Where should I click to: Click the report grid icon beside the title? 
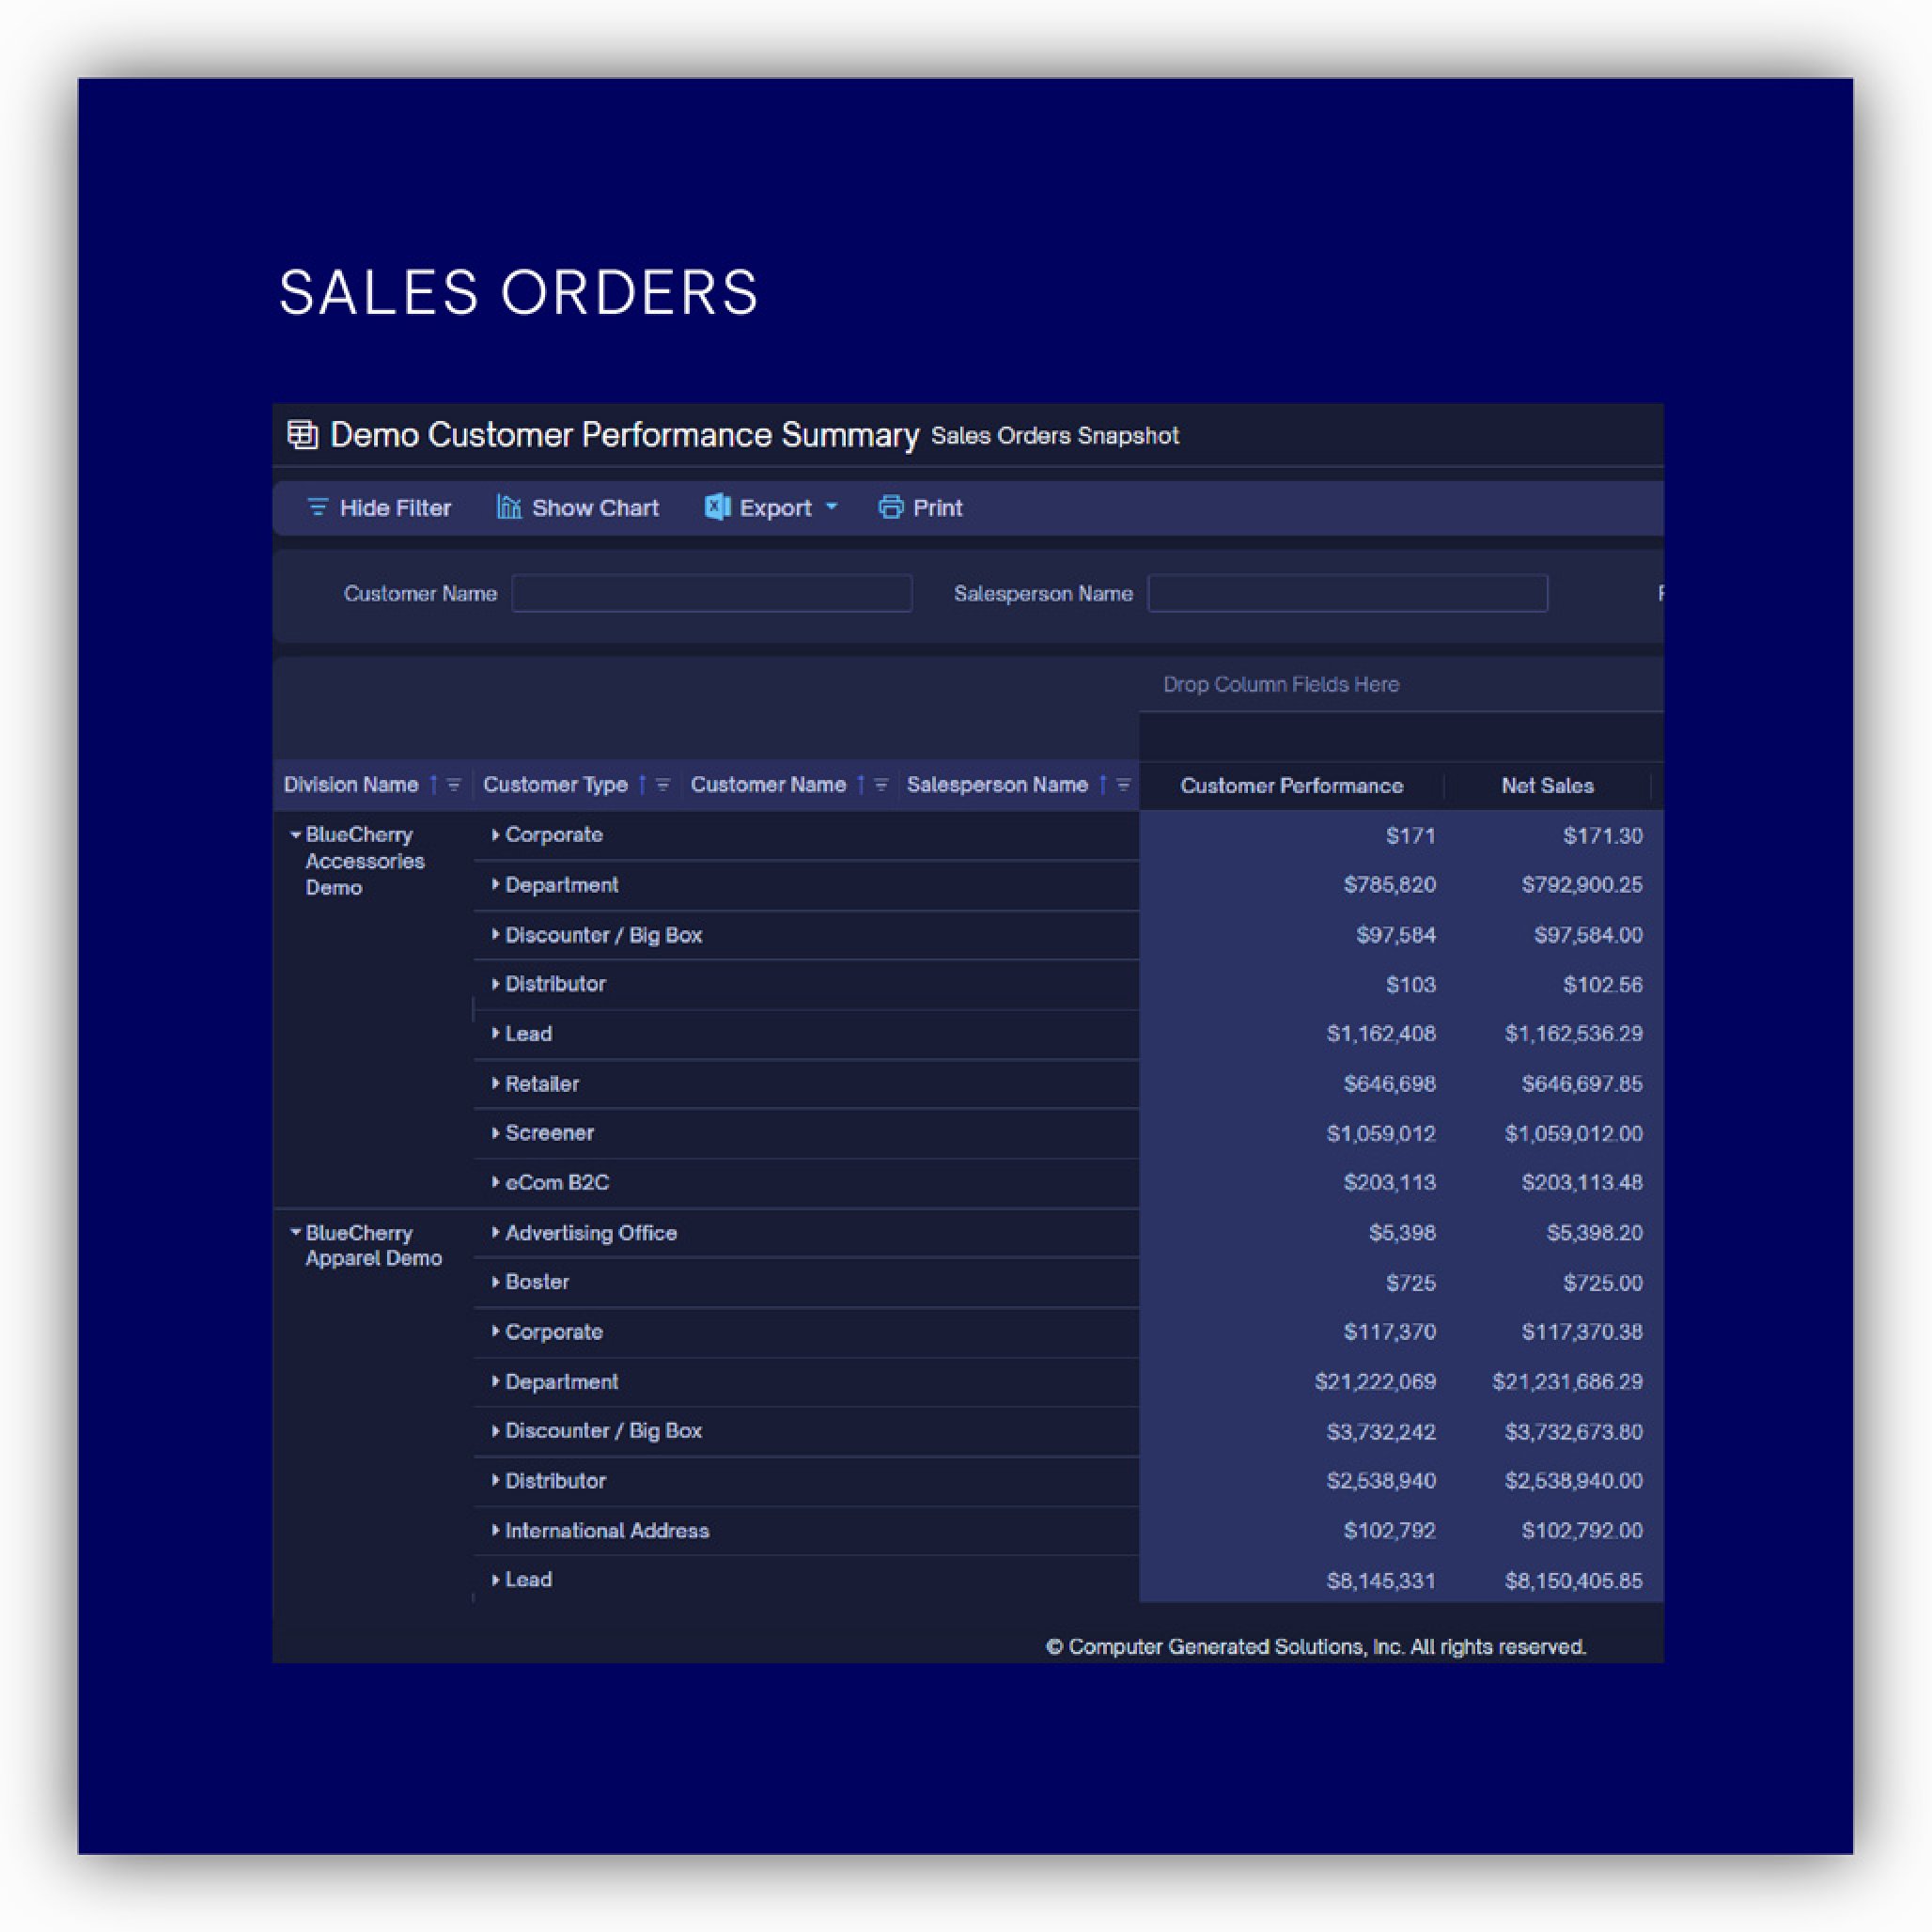[x=302, y=435]
